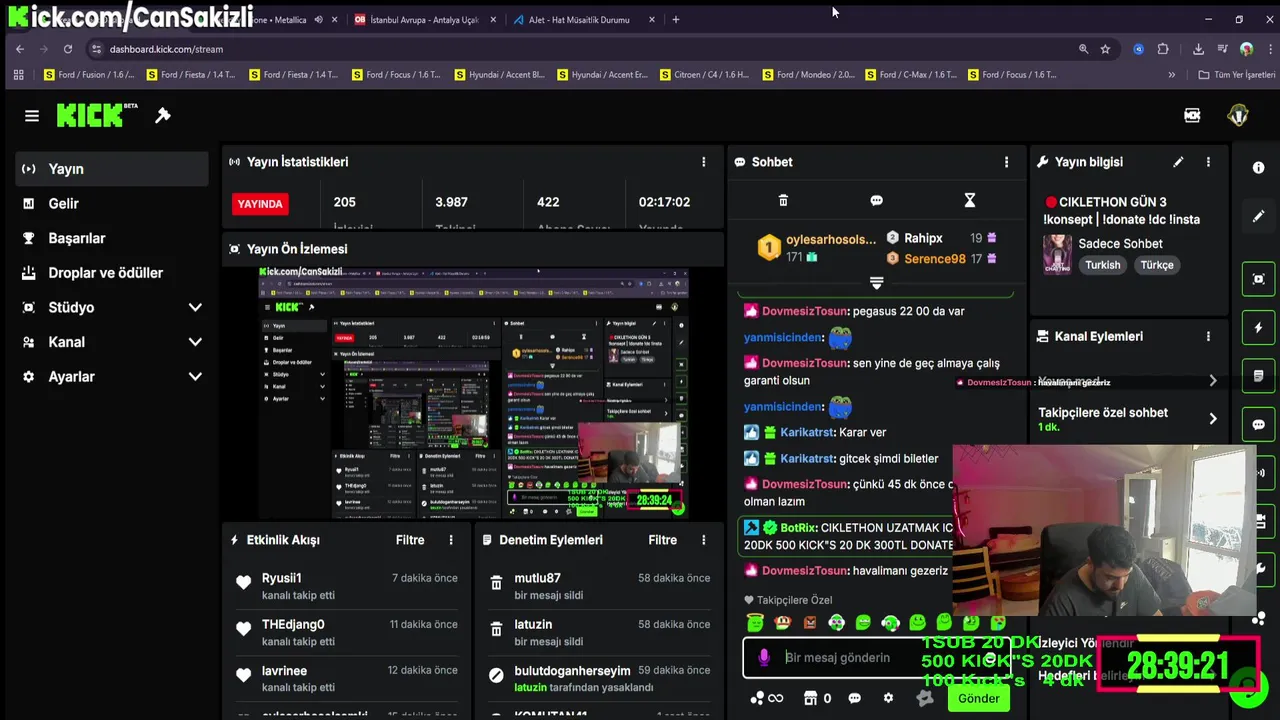The height and width of the screenshot is (720, 1280).
Task: Click the info icon in right rail
Action: (x=1258, y=168)
